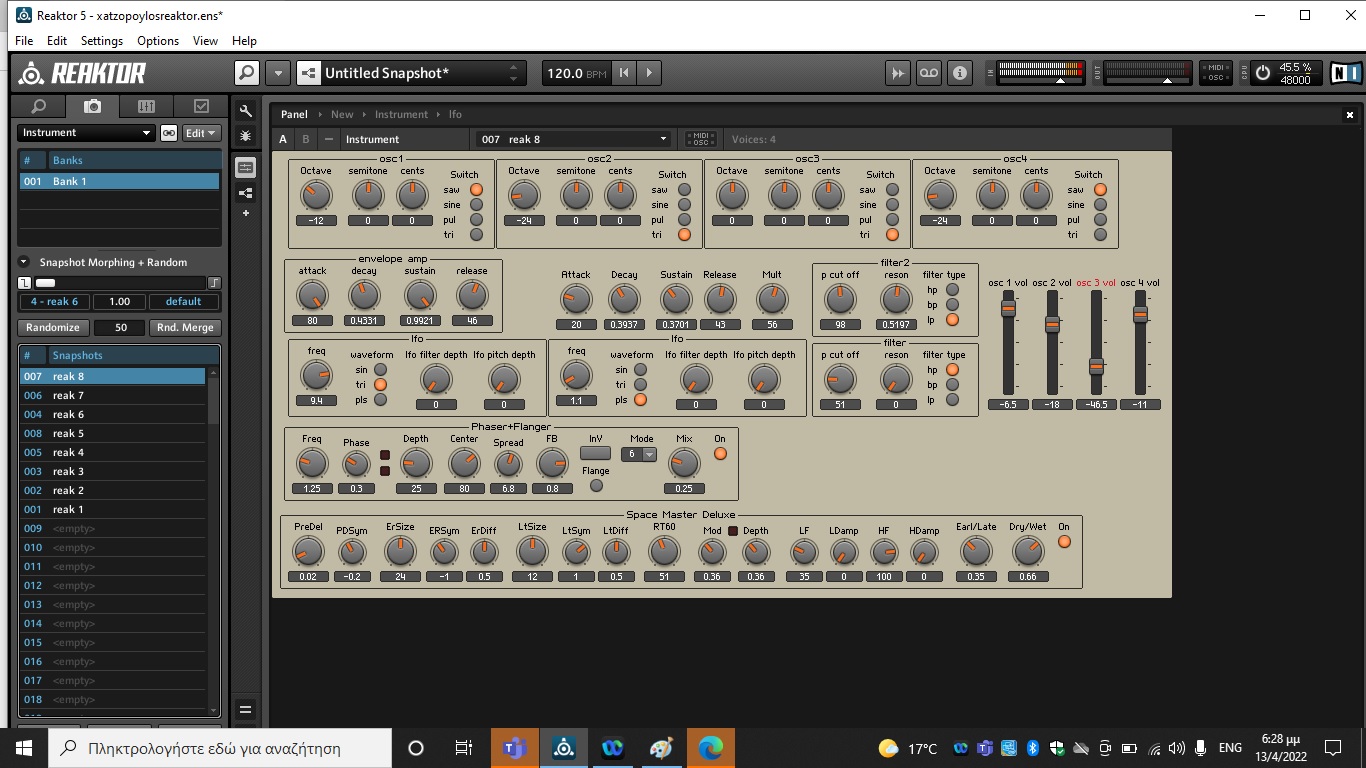
Task: Open the 007 reak 8 snapshot dropdown
Action: tap(574, 140)
